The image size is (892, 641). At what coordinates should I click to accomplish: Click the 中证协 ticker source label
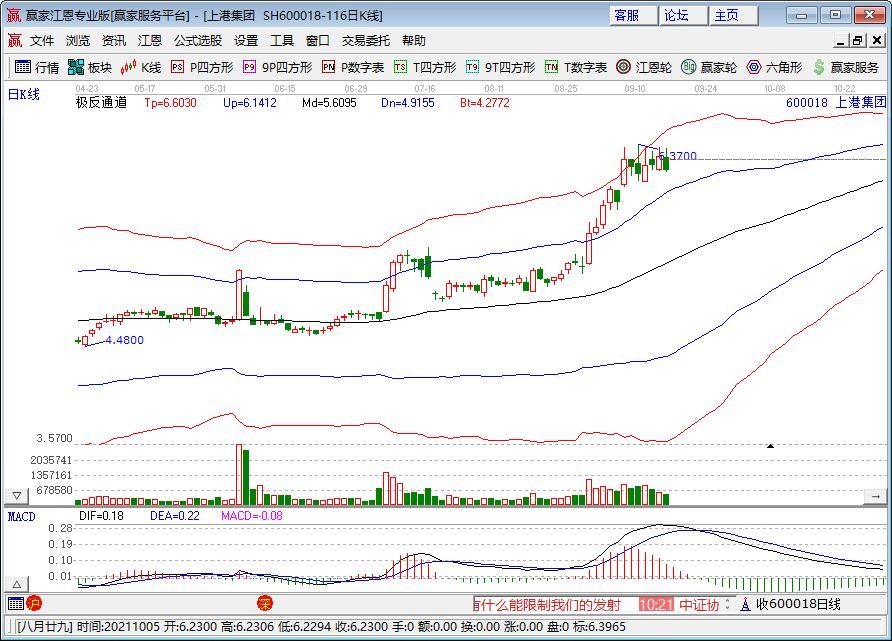pos(699,604)
